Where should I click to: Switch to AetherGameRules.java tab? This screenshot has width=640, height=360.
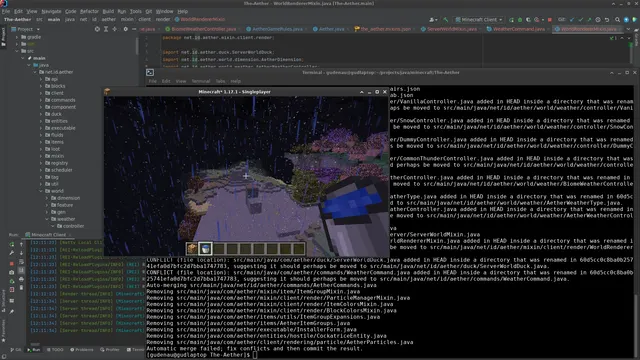(x=277, y=29)
